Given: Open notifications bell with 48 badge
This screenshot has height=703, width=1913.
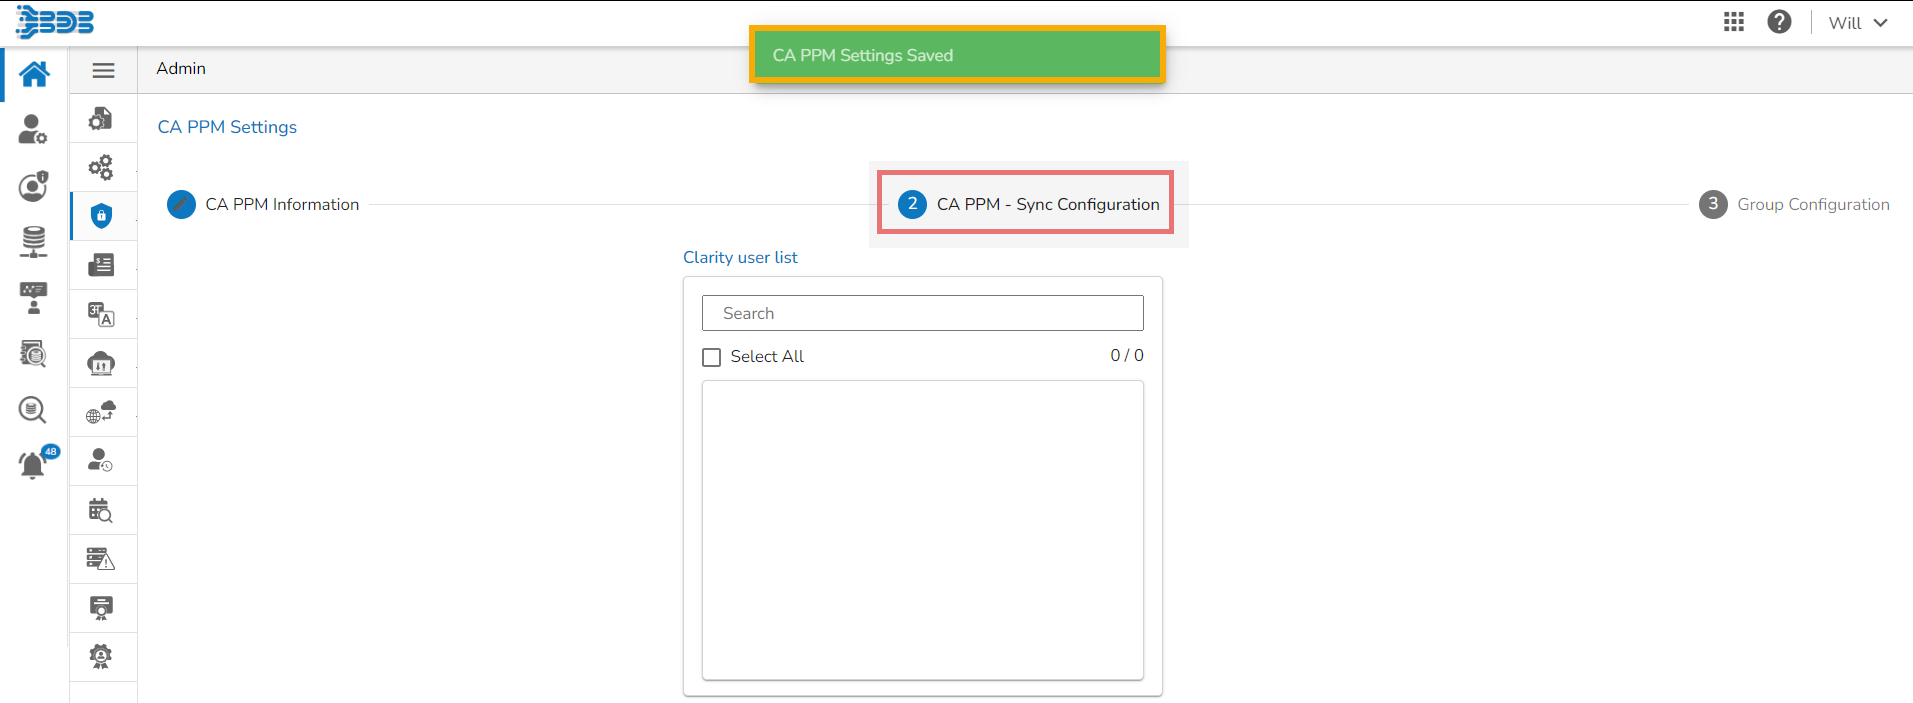Looking at the screenshot, I should click(x=33, y=465).
